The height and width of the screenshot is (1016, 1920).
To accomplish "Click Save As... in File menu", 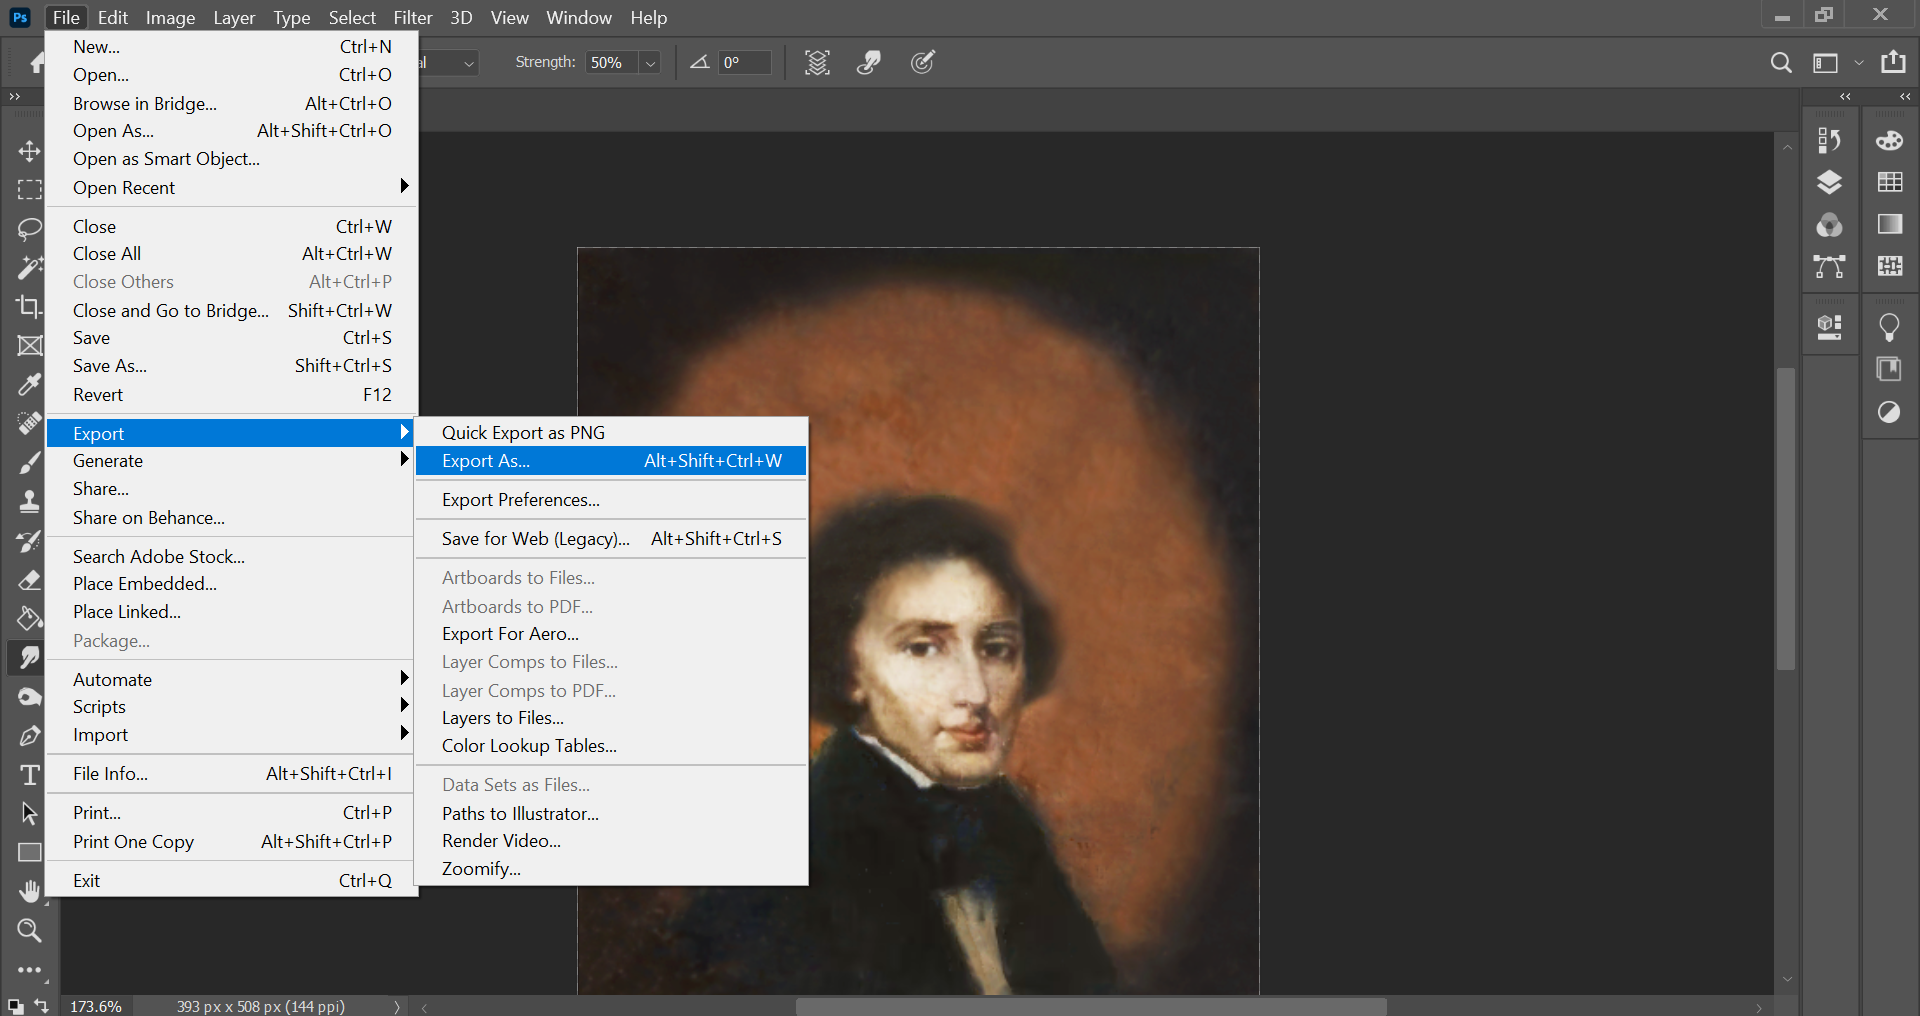I will click(232, 366).
